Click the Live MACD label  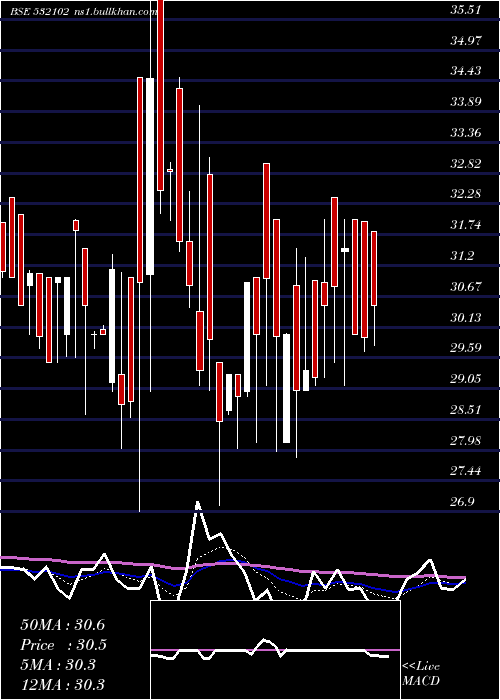(x=421, y=674)
